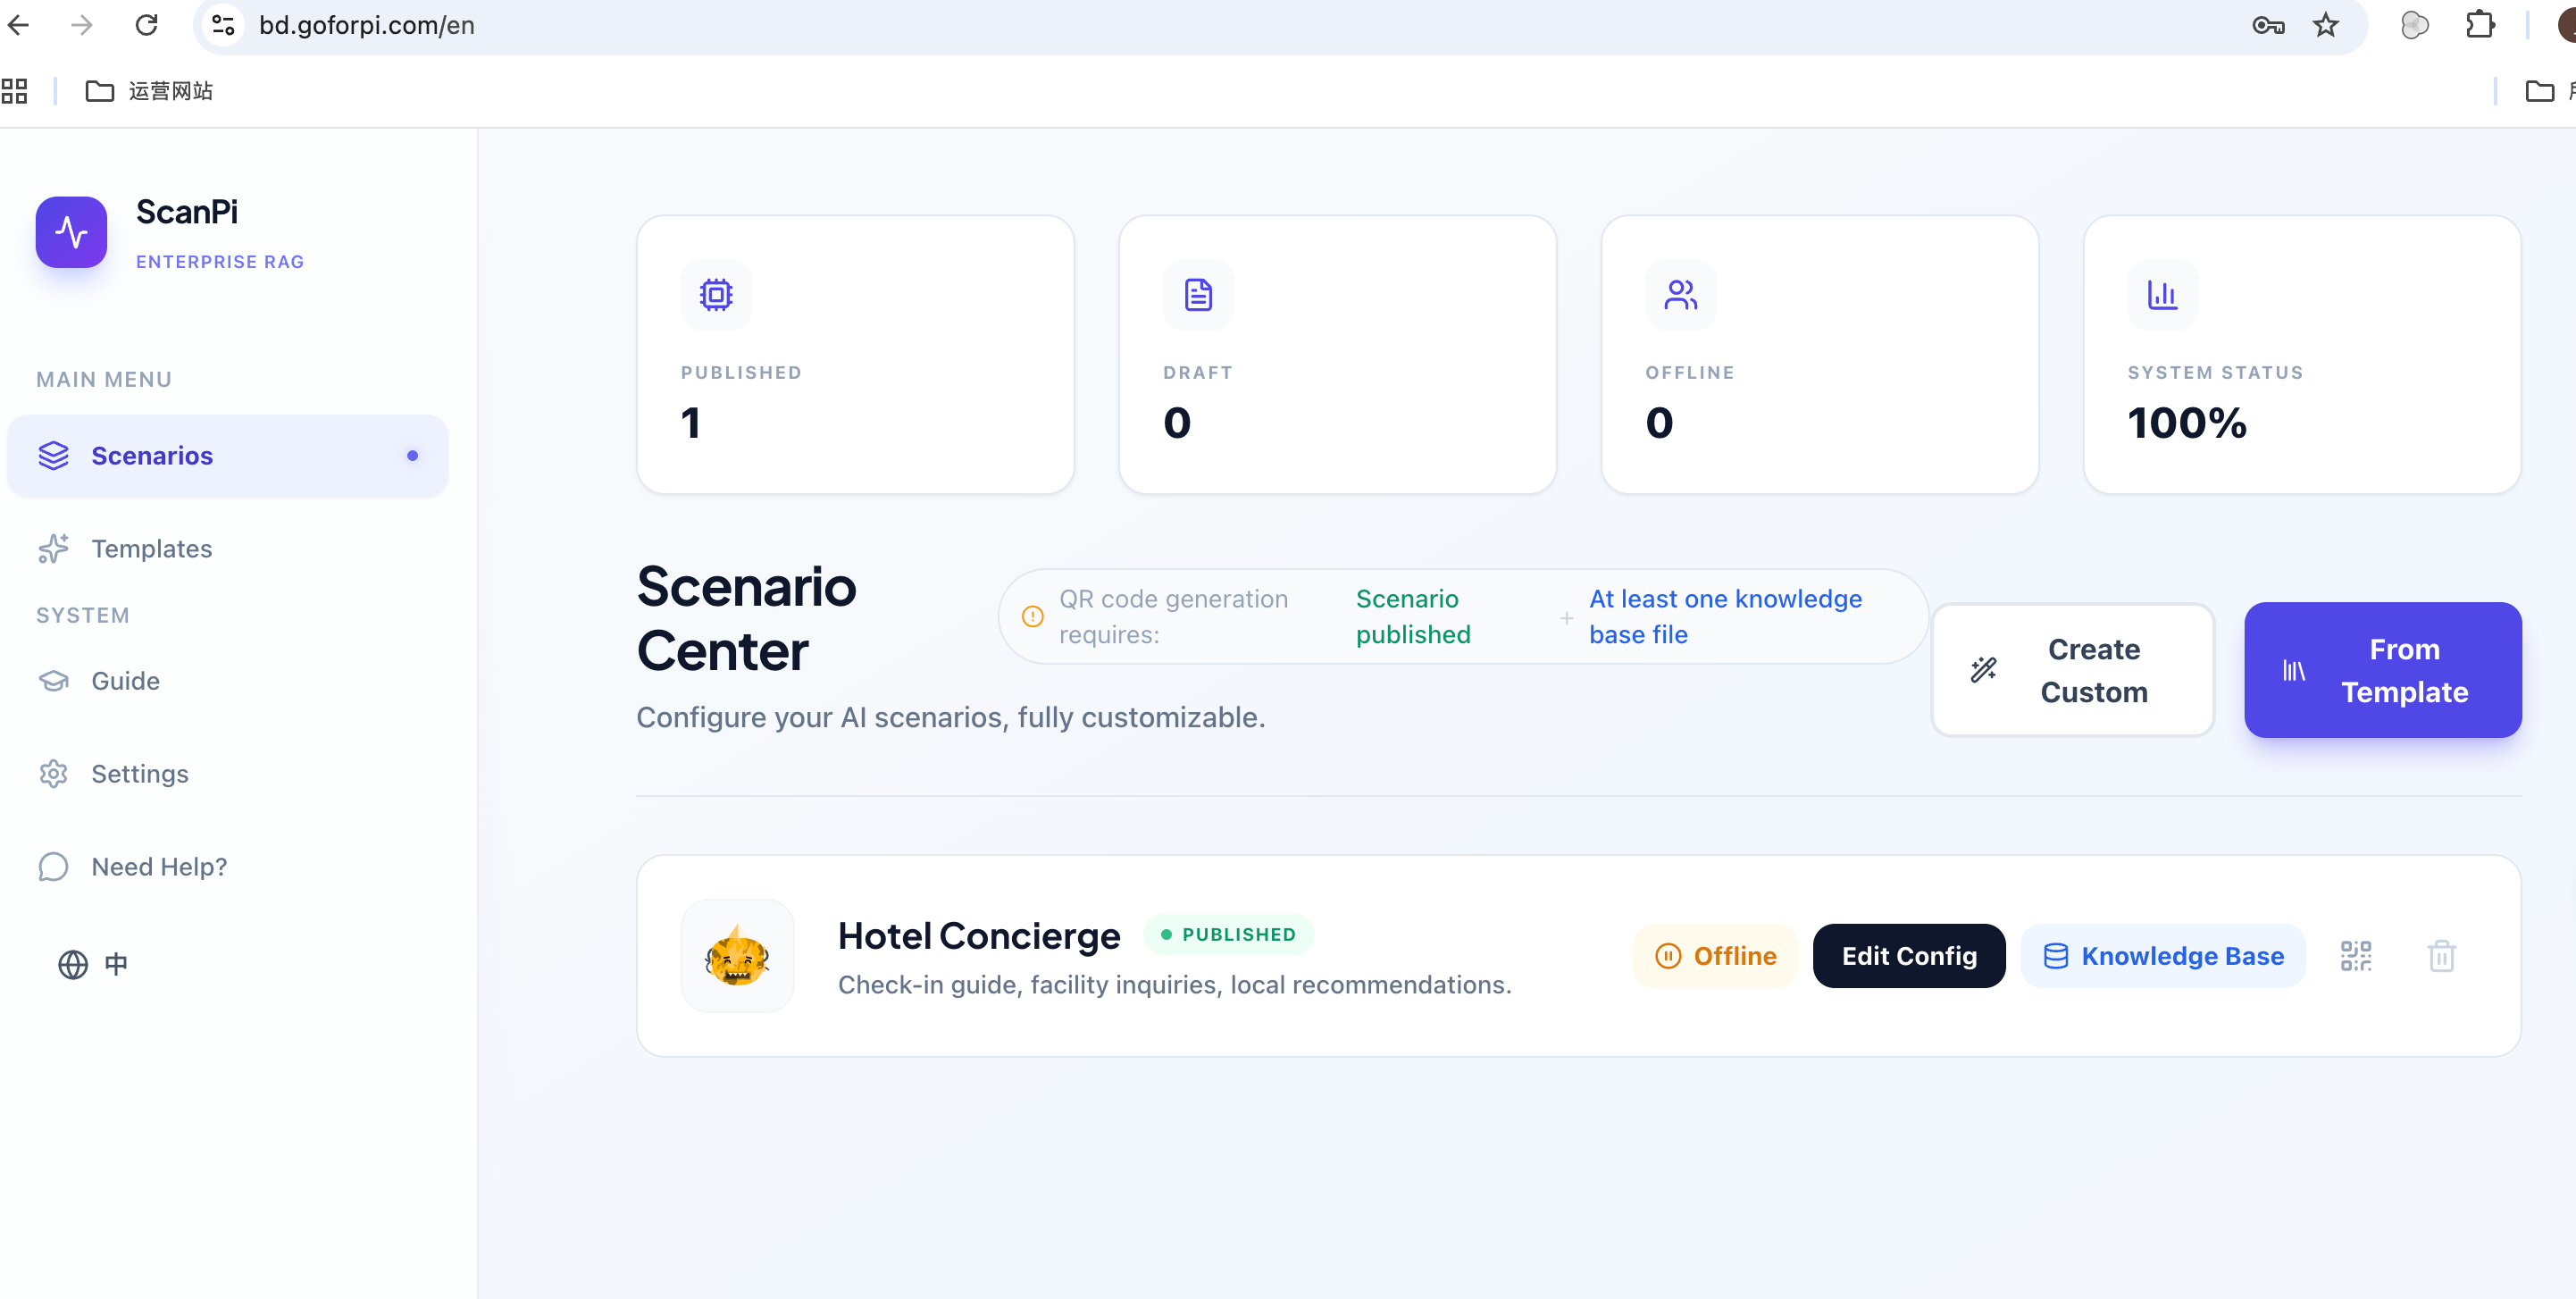2576x1299 pixels.
Task: Click the Need Help chat bubble icon
Action: [x=53, y=866]
